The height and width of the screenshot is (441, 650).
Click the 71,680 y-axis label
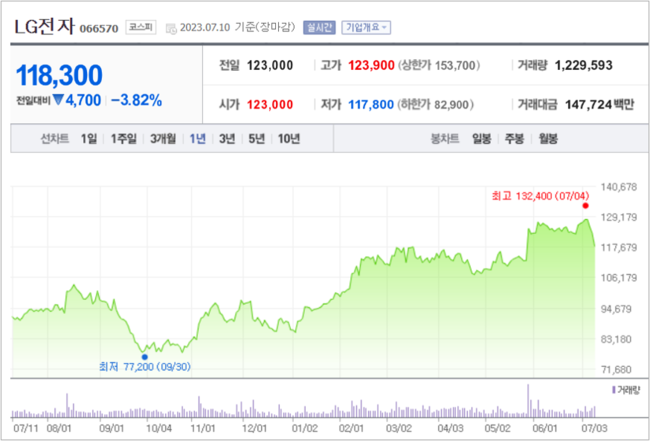click(618, 369)
